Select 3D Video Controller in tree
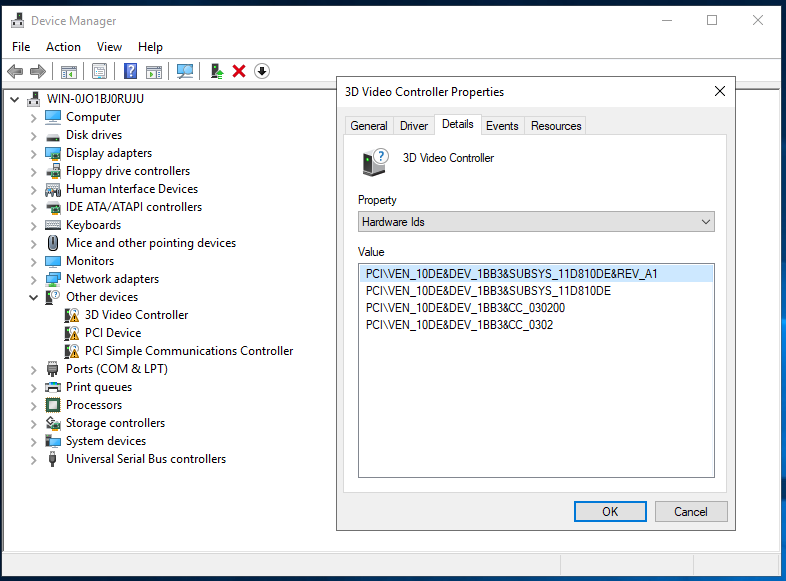The image size is (786, 581). coord(136,315)
